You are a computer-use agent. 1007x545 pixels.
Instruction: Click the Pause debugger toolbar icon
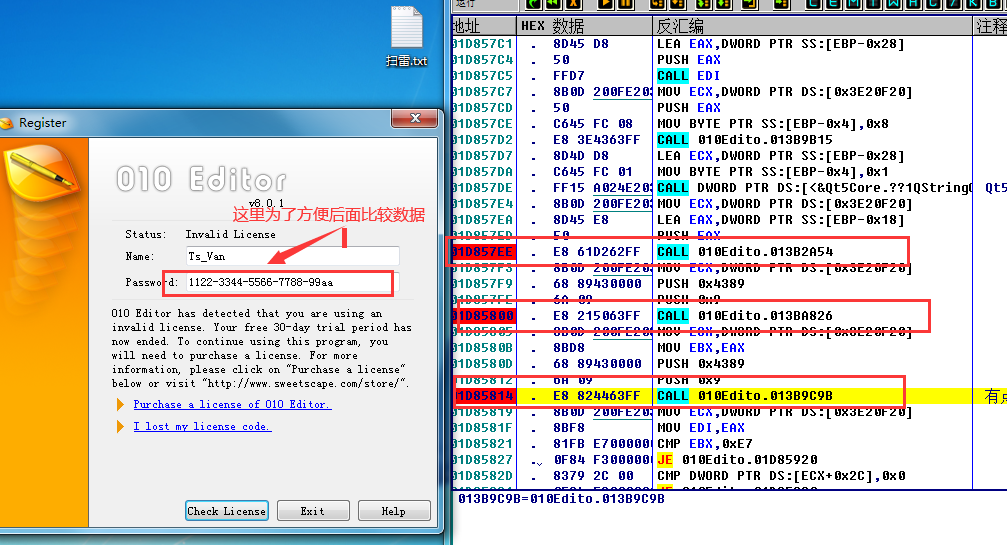point(626,3)
